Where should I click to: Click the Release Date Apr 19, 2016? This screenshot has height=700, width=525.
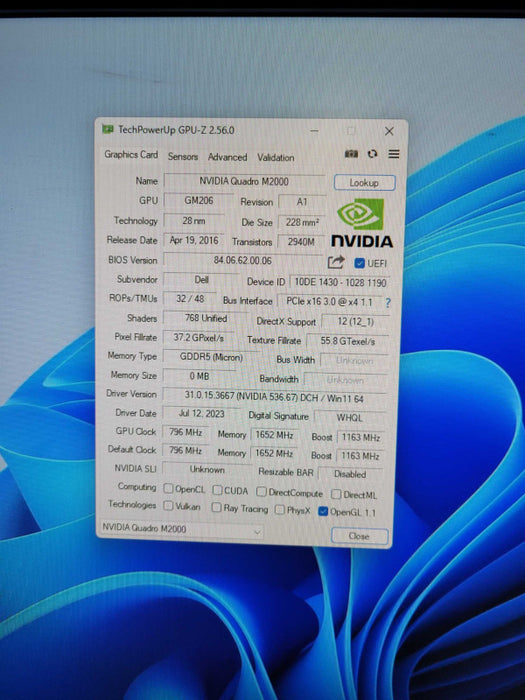pyautogui.click(x=194, y=241)
